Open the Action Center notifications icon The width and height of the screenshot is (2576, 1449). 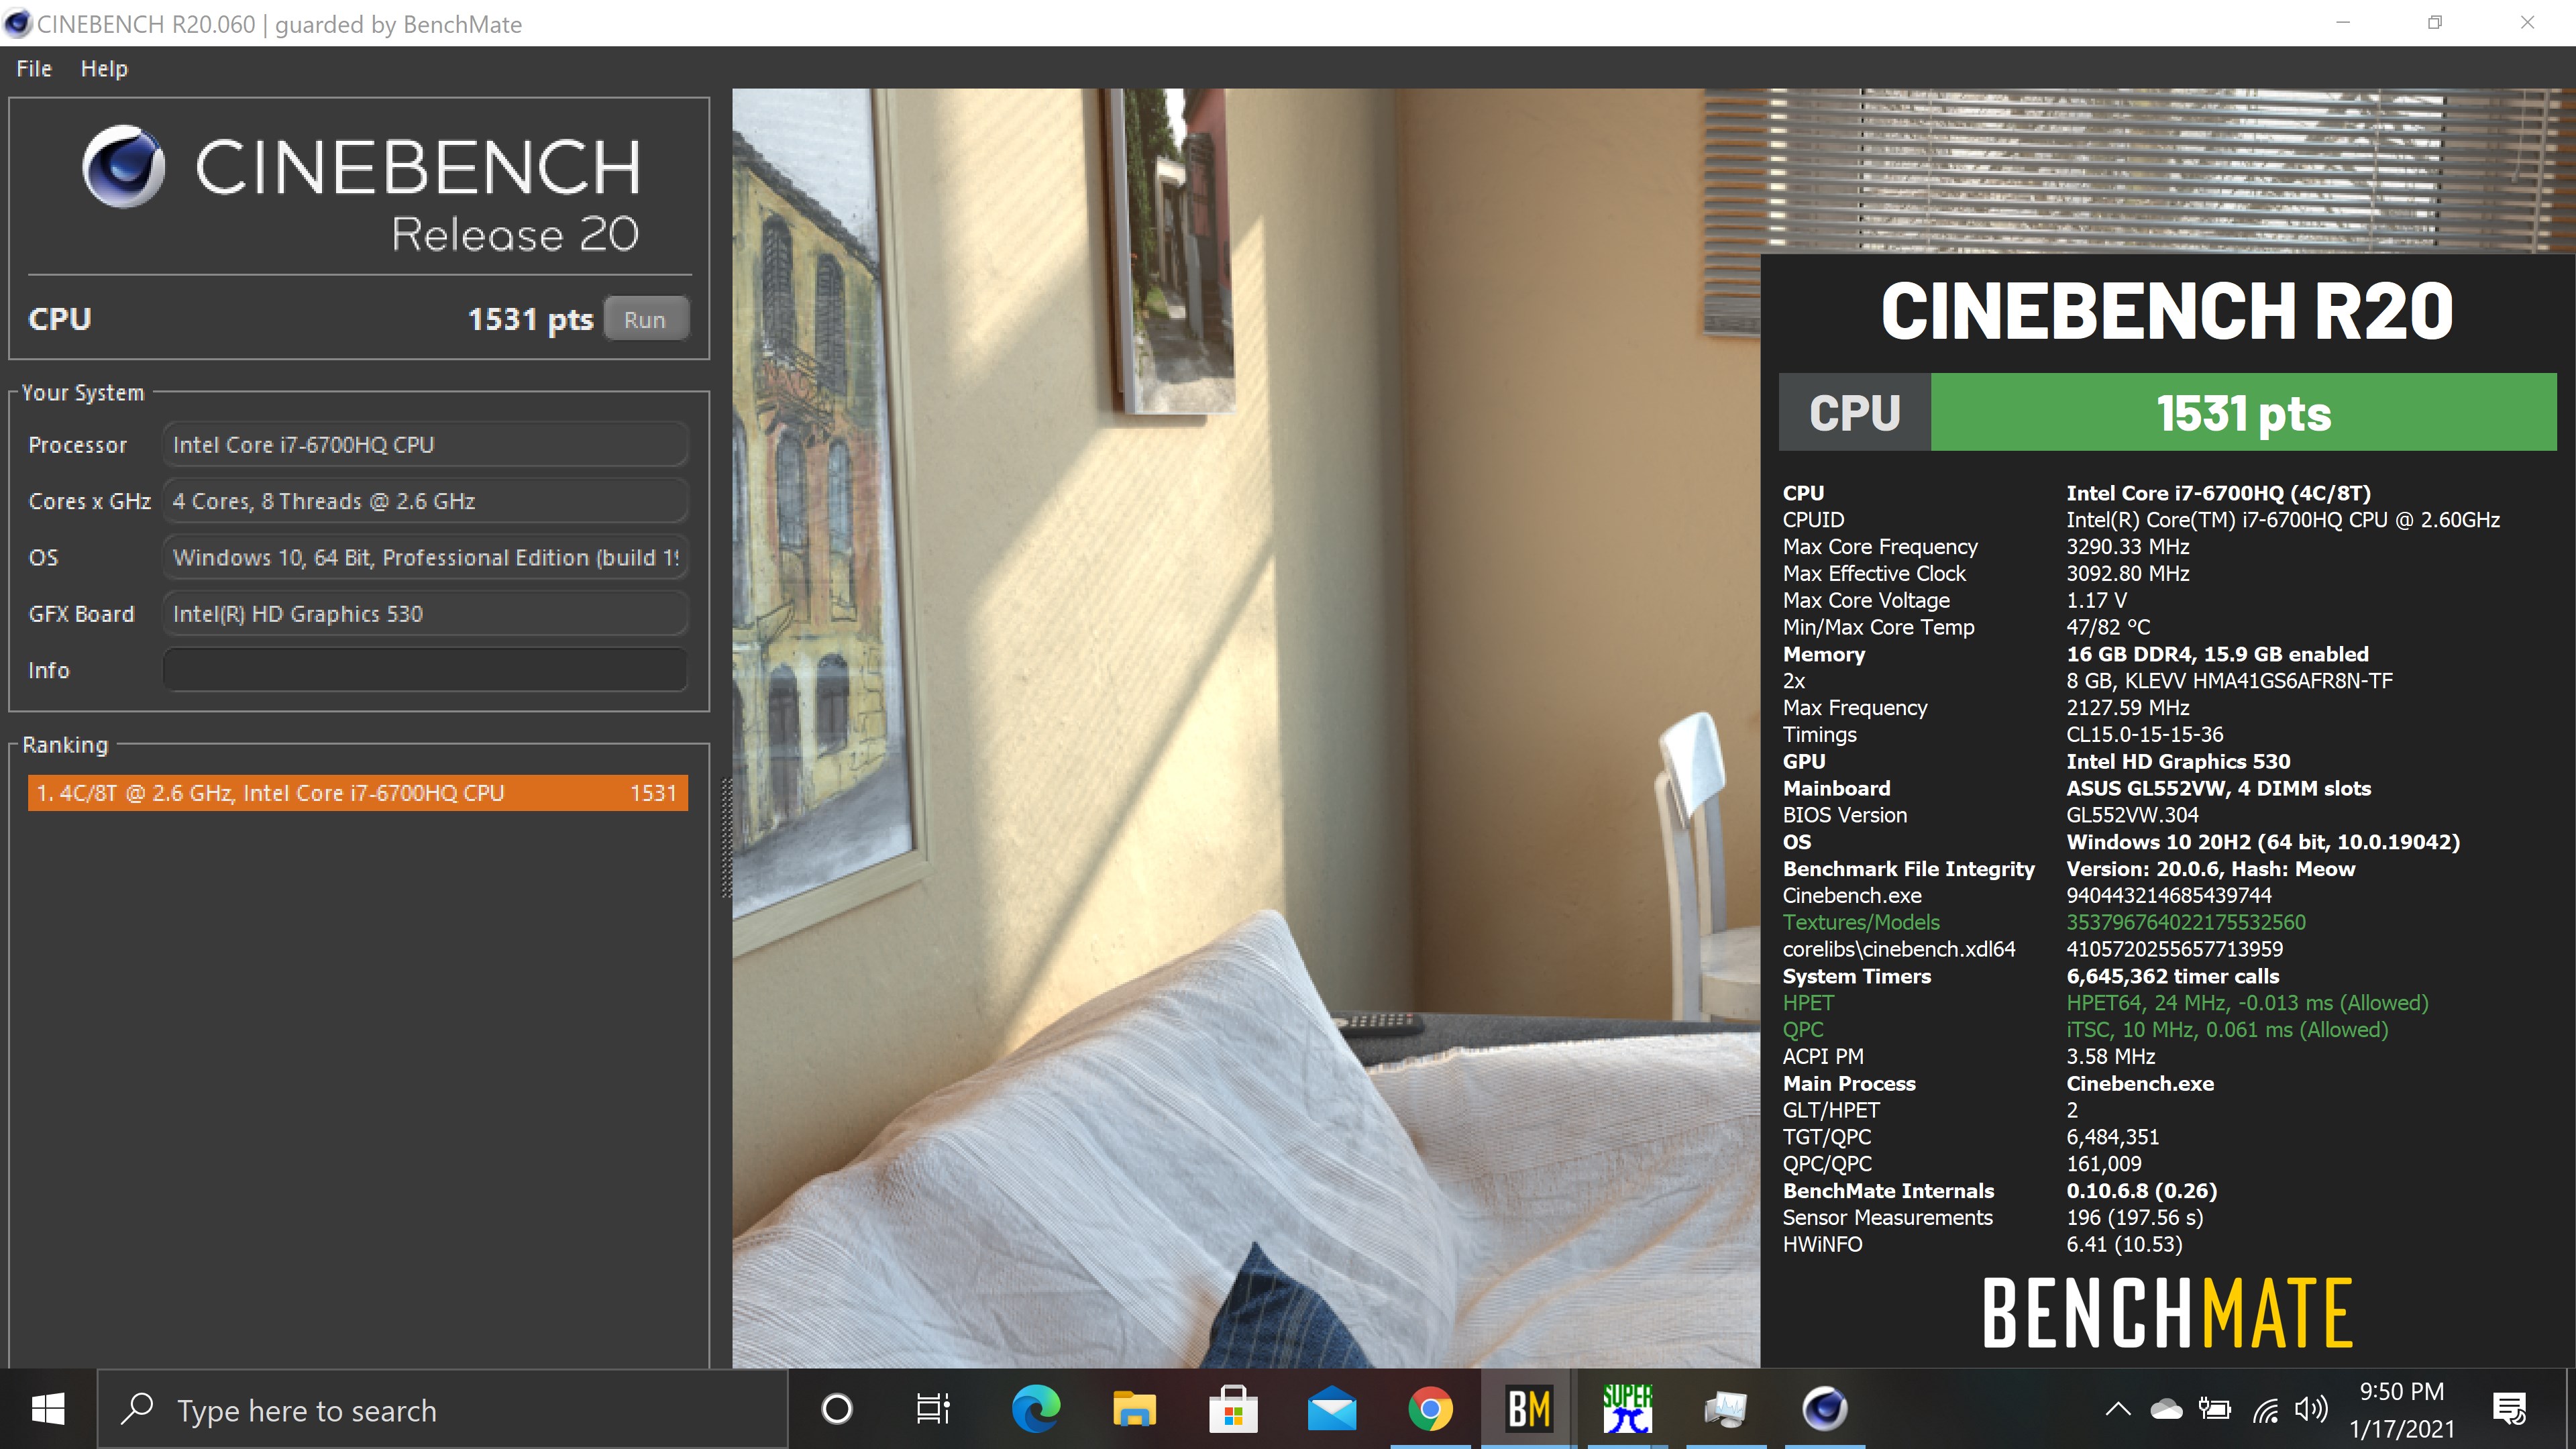click(2510, 1410)
